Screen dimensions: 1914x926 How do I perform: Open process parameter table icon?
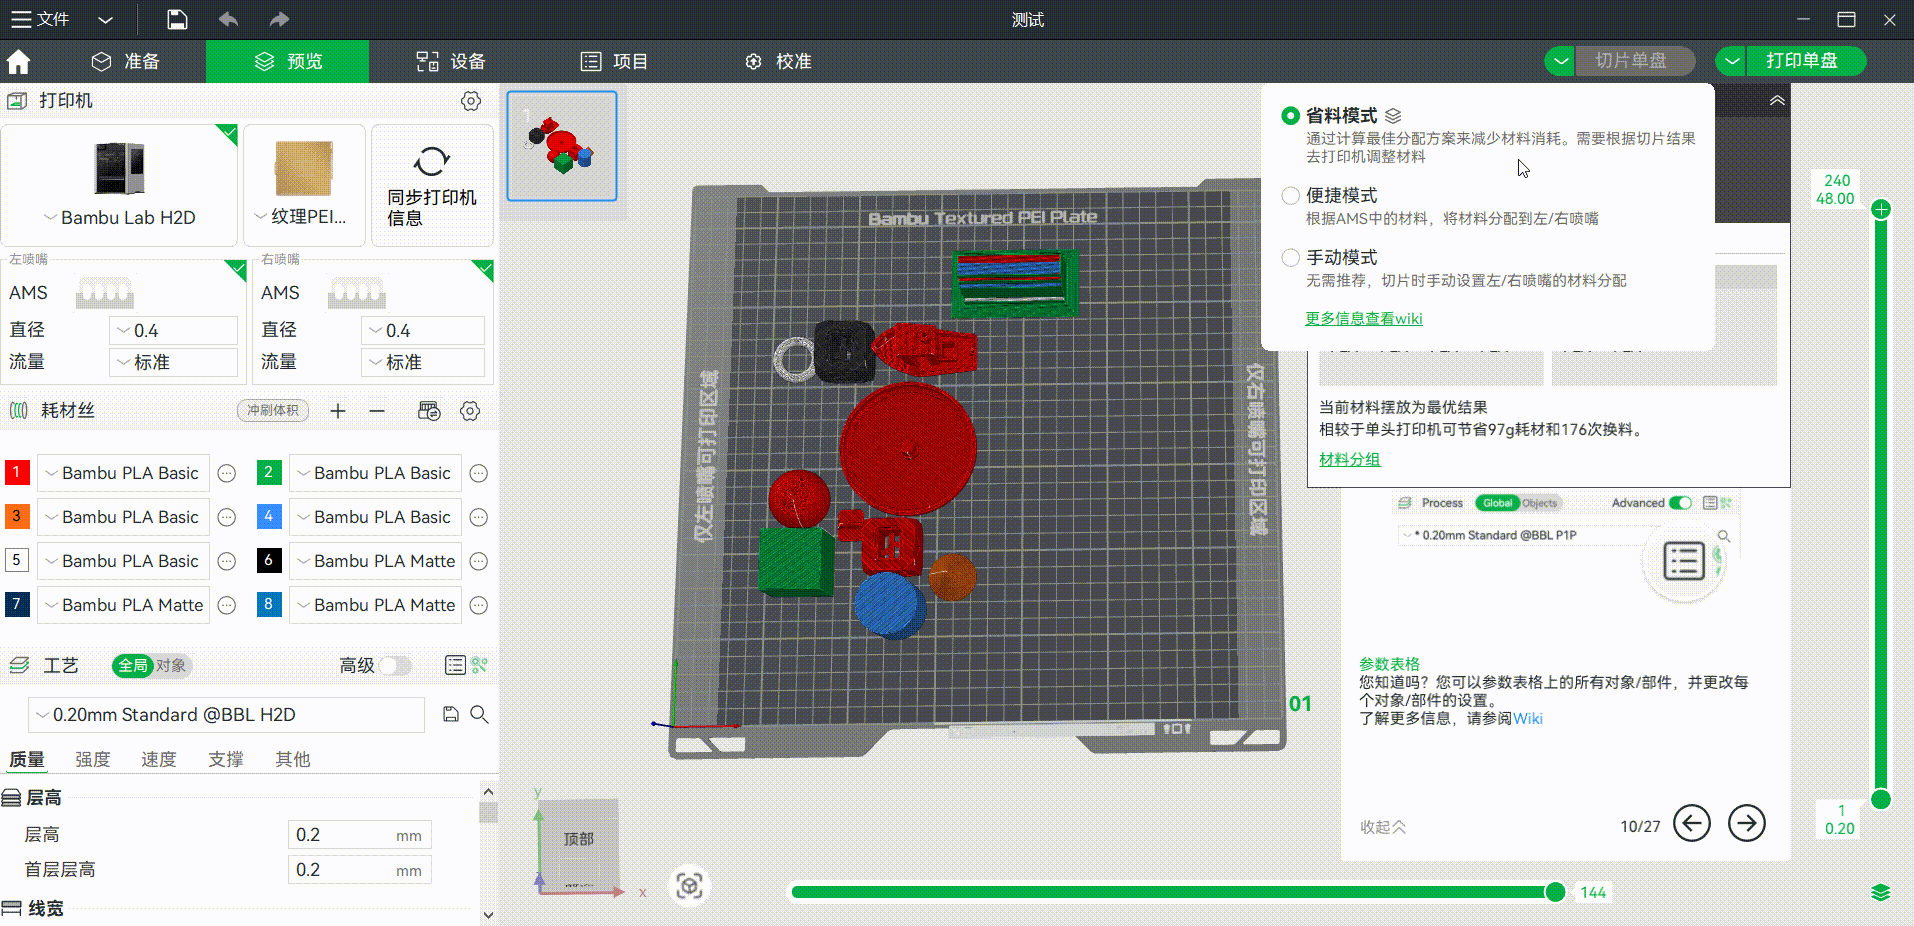pos(455,665)
